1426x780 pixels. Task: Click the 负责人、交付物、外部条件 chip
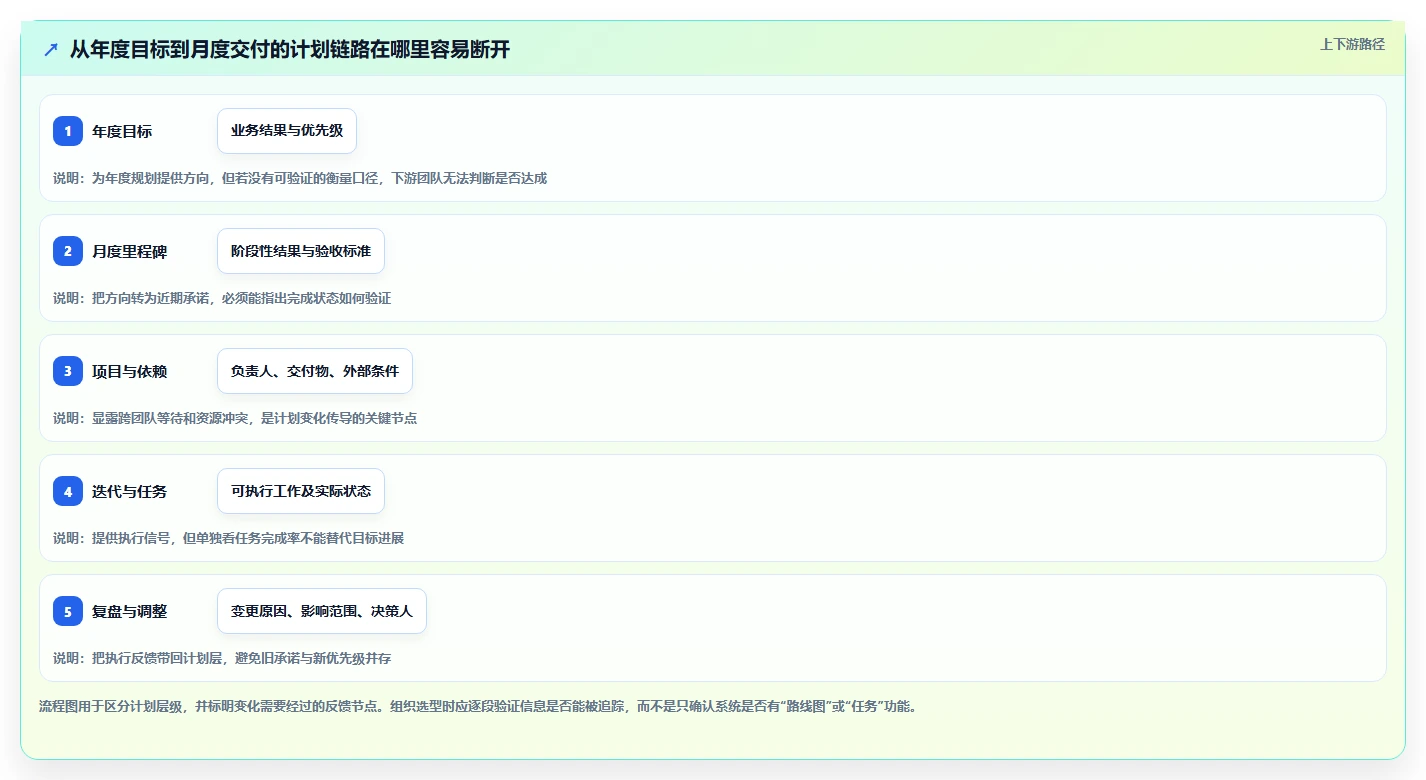coord(315,371)
